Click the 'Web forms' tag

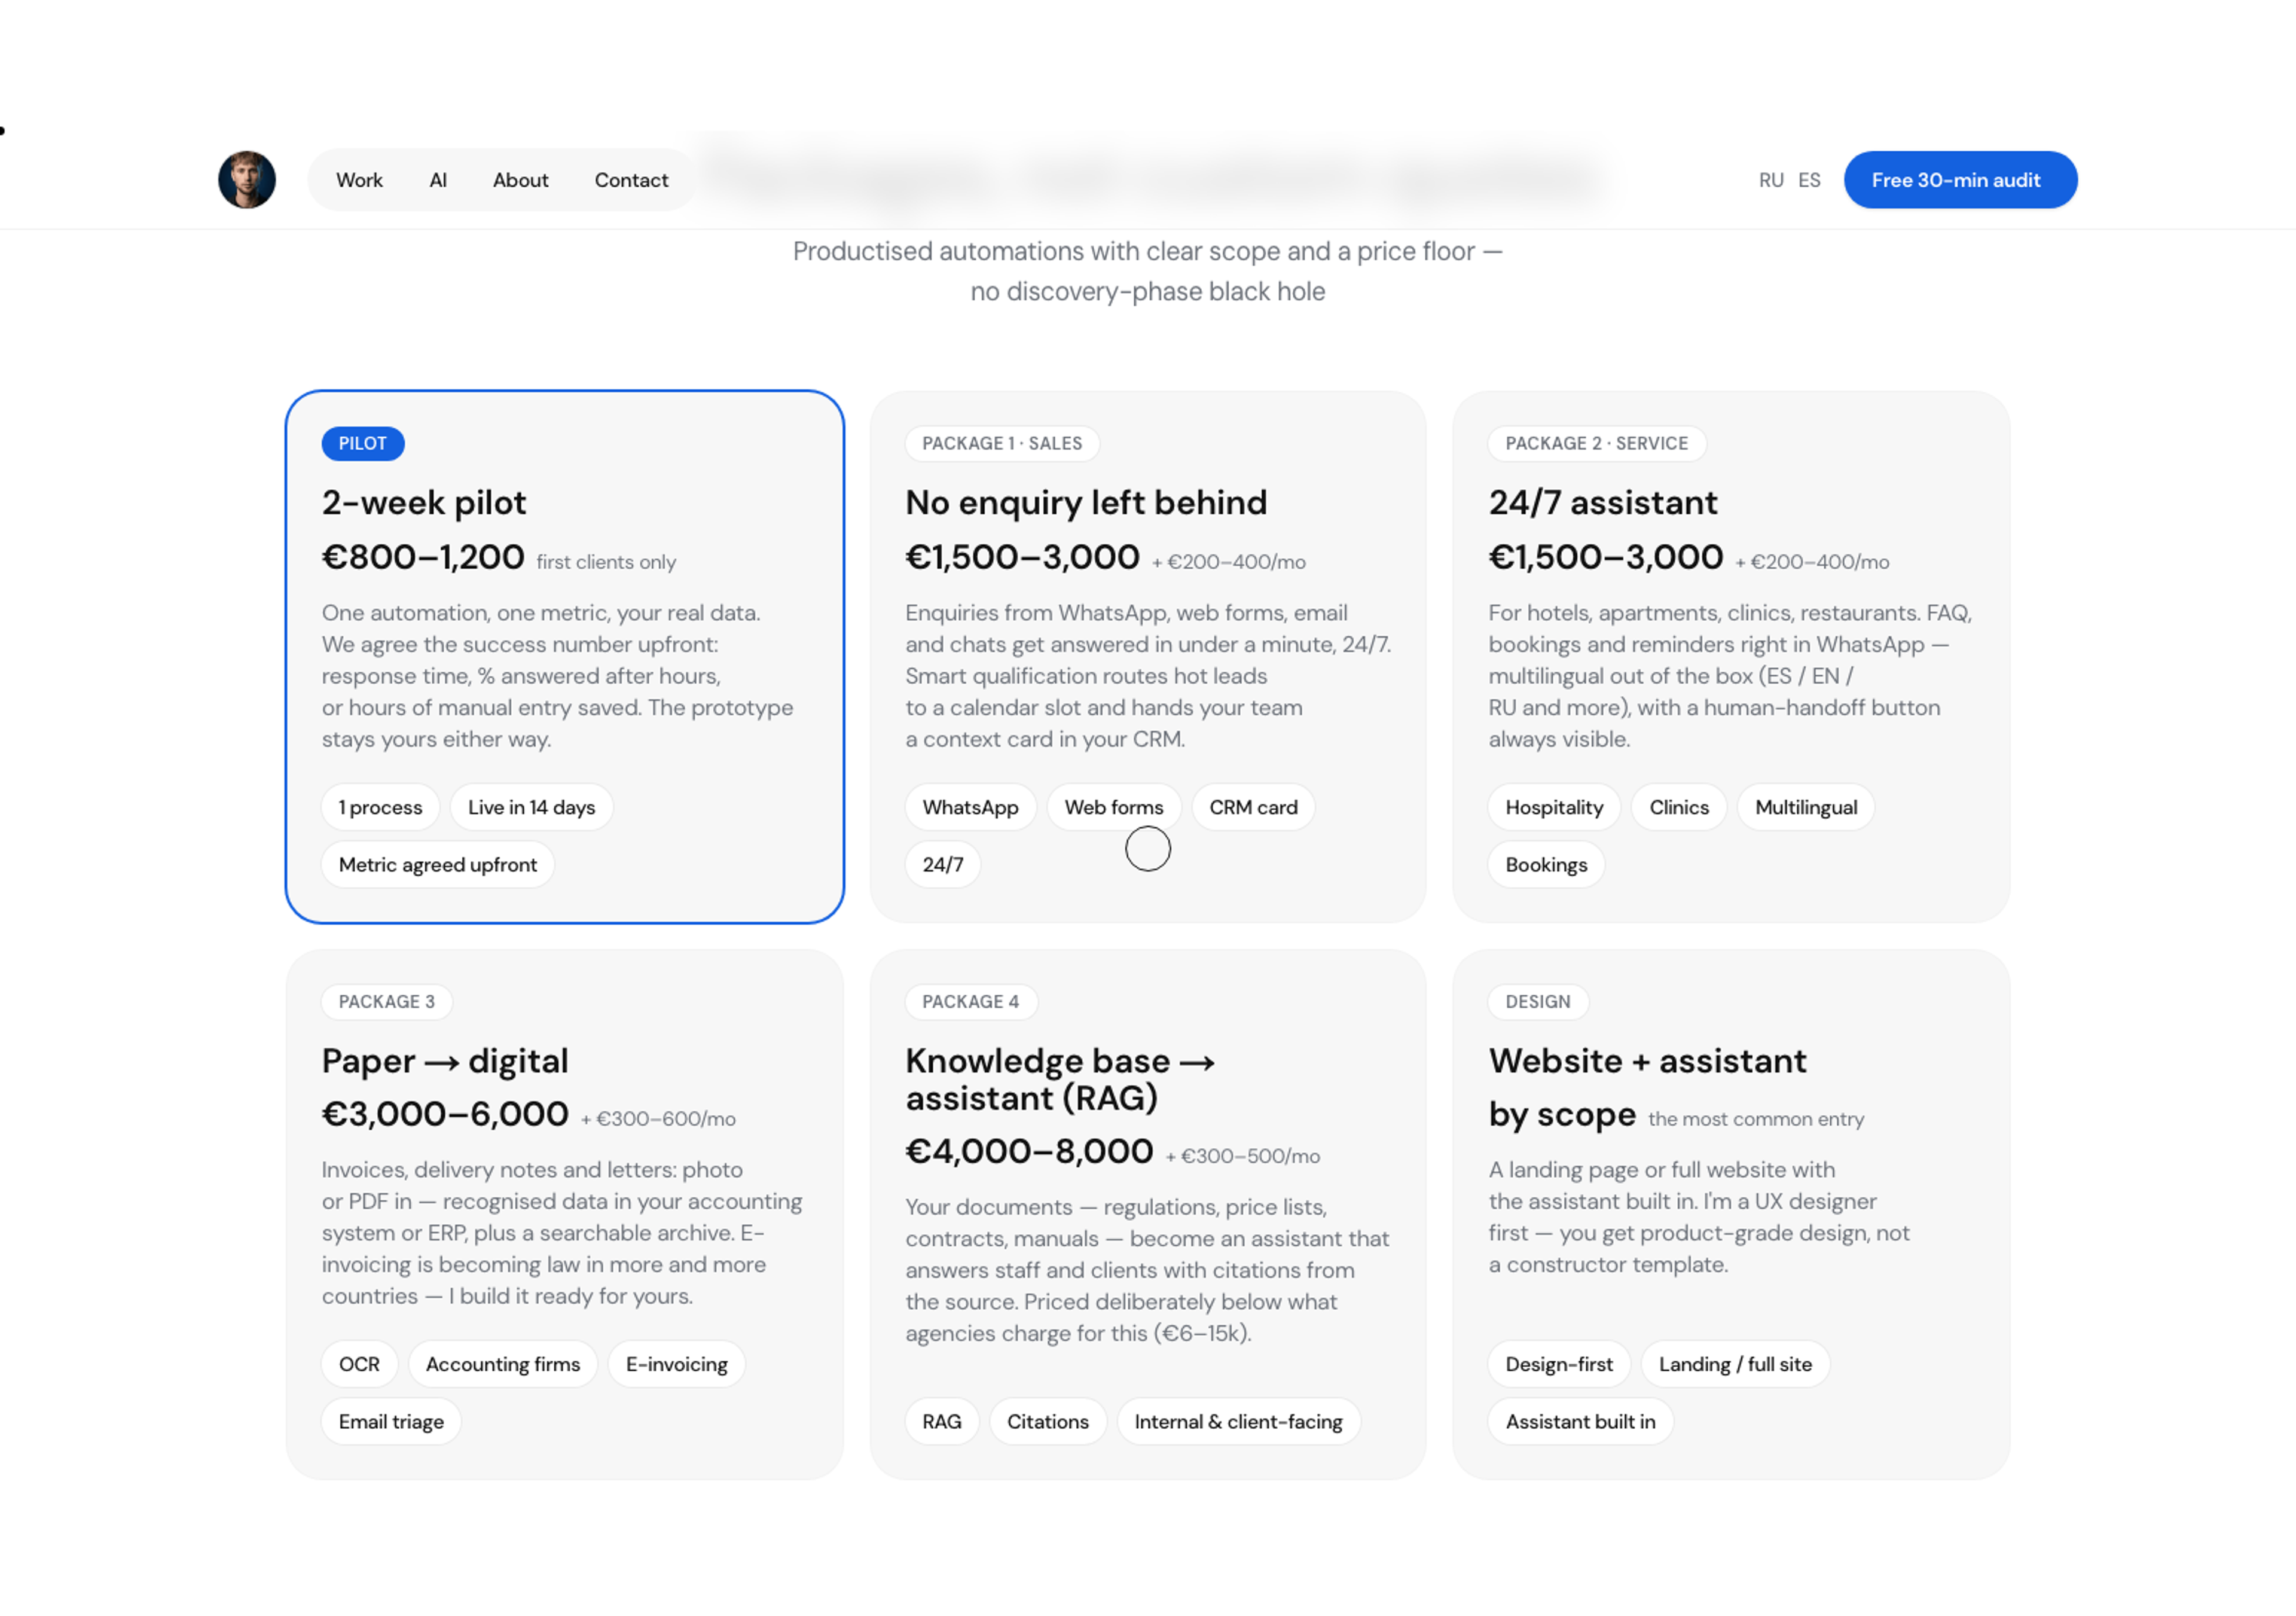coord(1114,807)
